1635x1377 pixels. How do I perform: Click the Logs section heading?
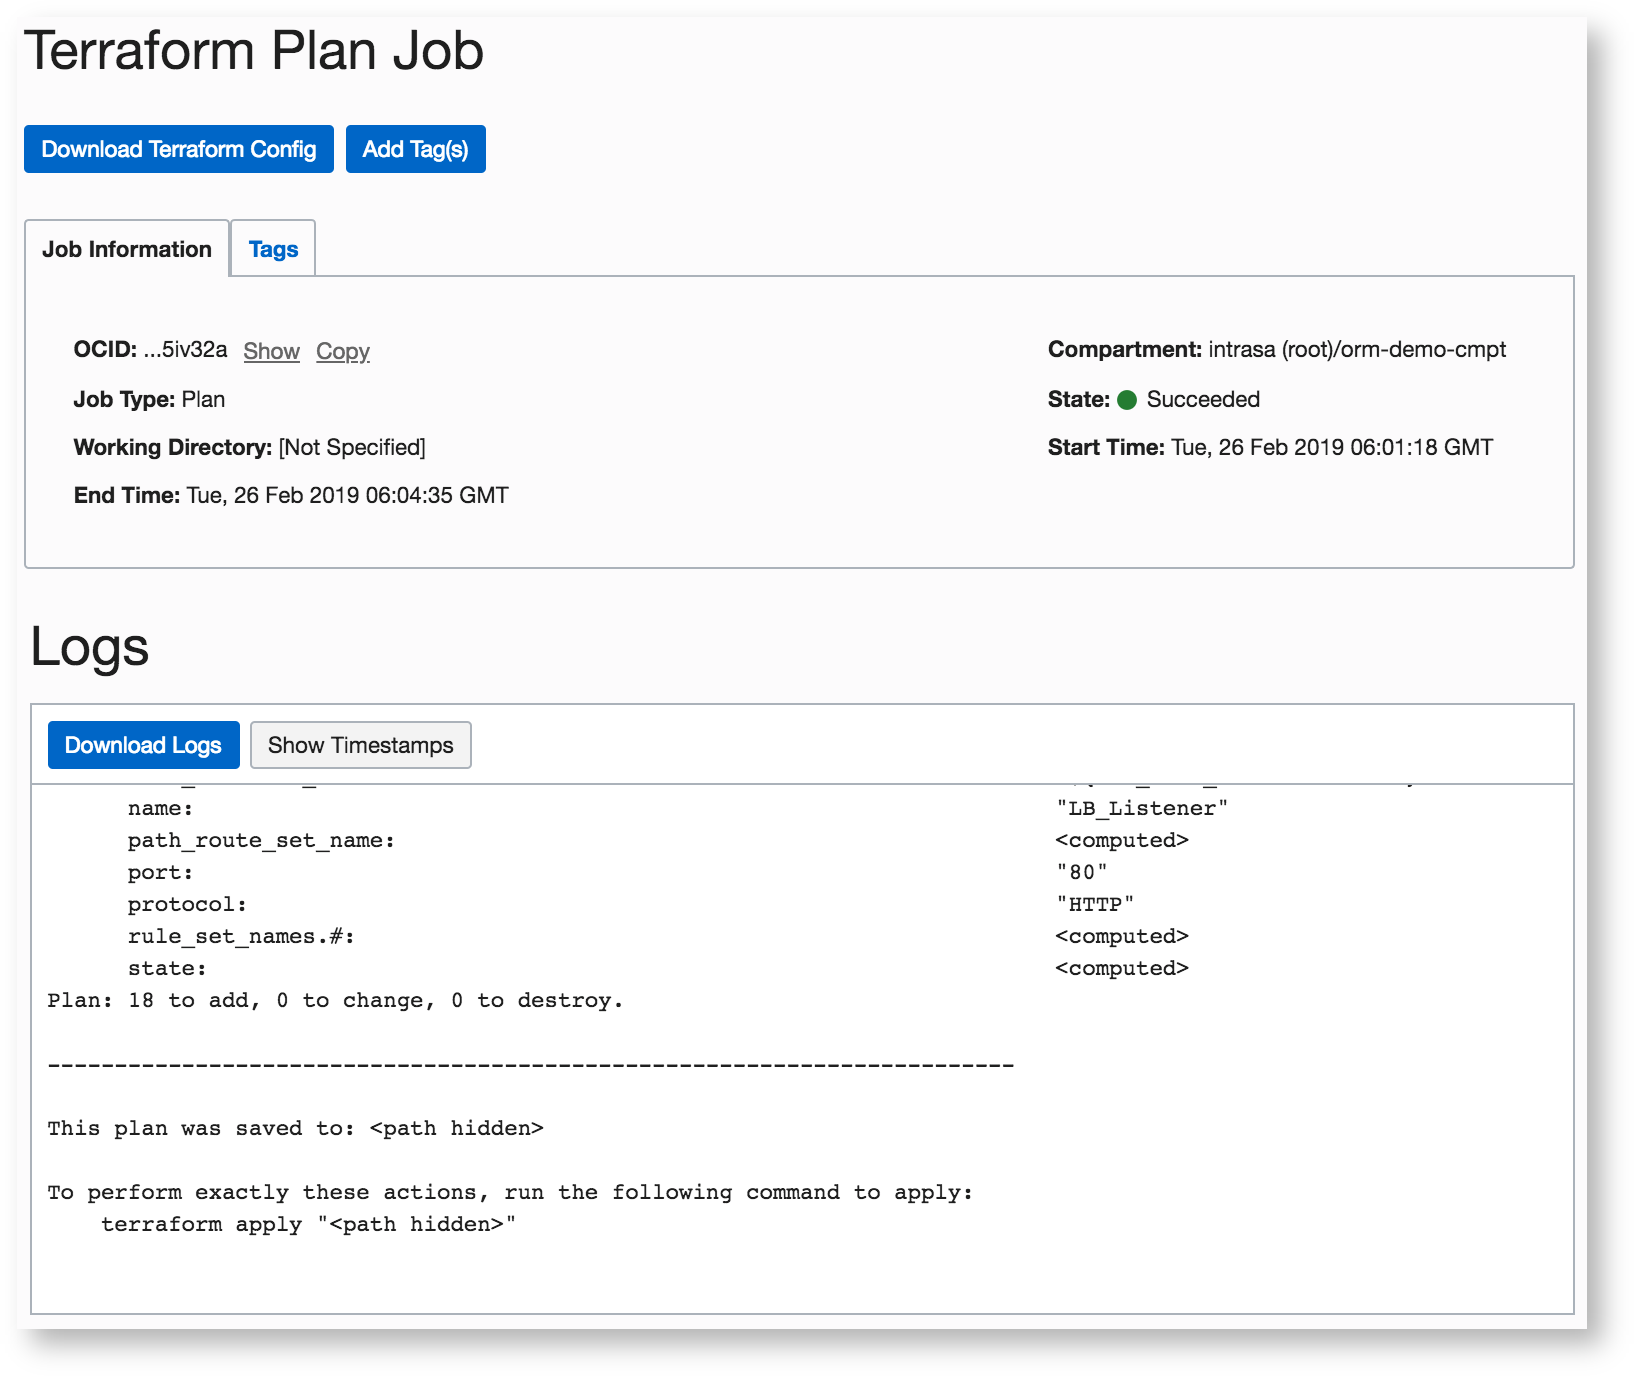90,646
